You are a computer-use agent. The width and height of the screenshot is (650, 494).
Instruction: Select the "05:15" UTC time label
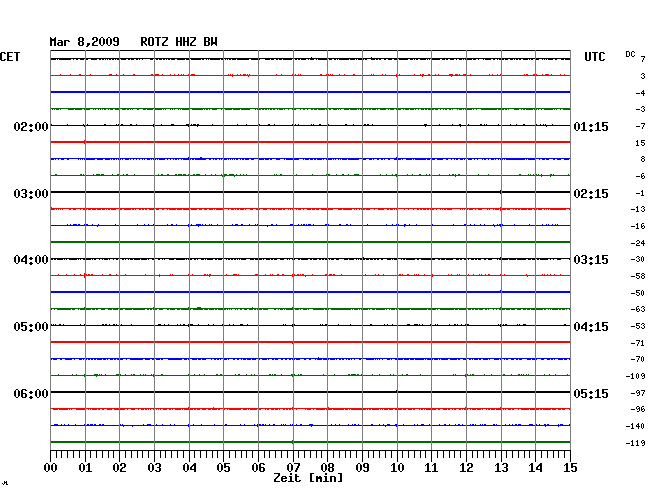click(591, 393)
